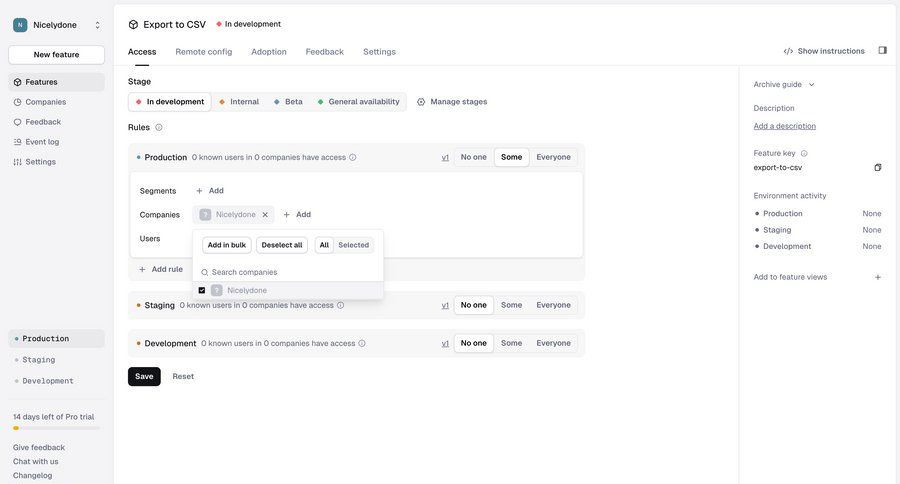
Task: Collapse the right sidebar panel icon
Action: (882, 50)
